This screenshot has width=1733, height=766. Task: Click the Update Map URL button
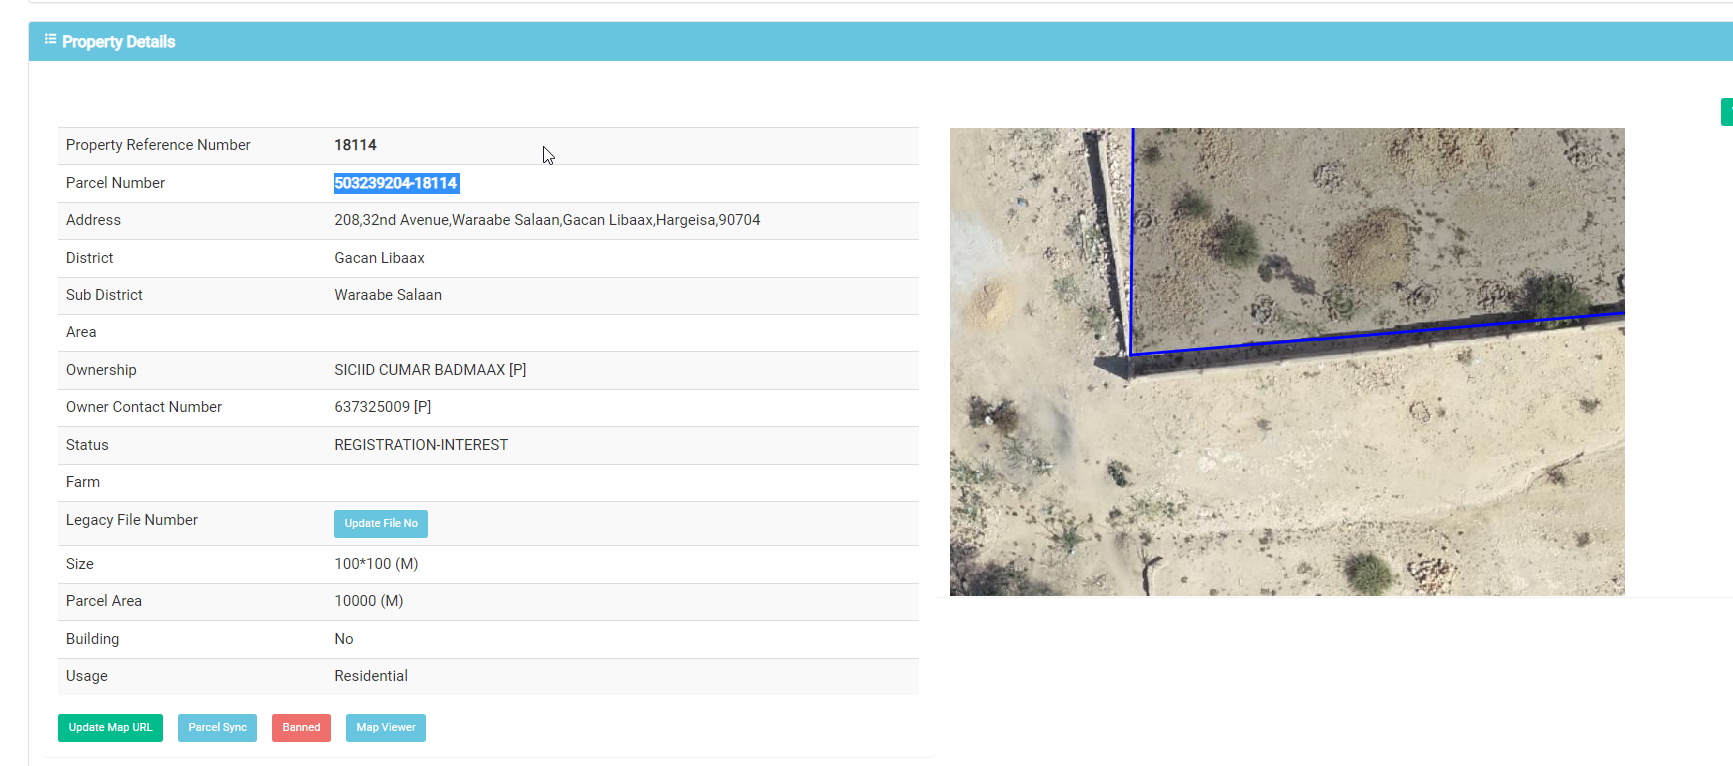(110, 728)
